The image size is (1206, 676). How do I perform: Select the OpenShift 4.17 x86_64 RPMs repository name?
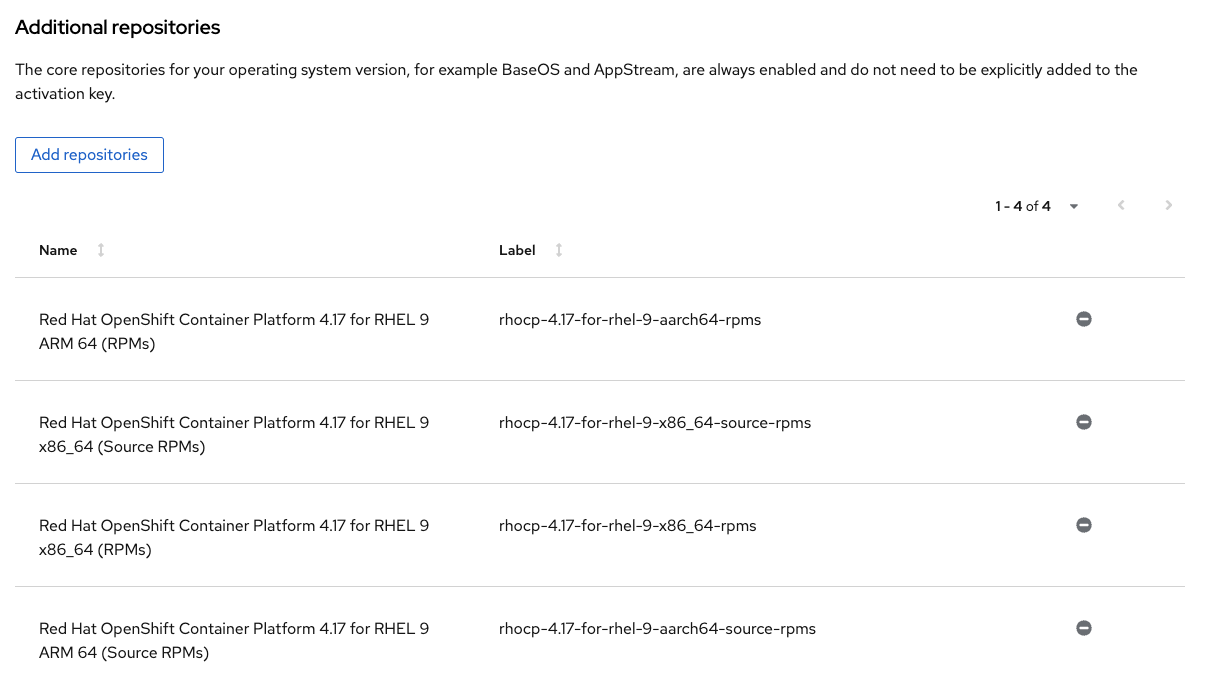coord(234,537)
